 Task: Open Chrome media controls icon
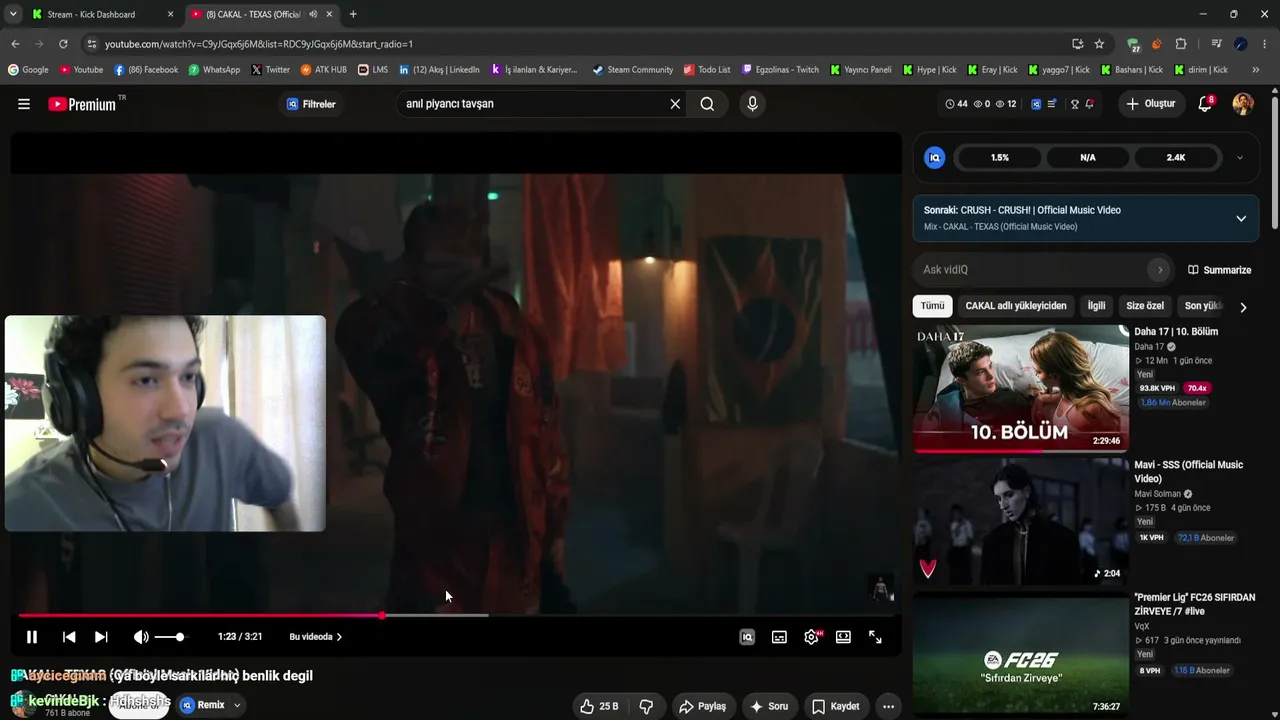(x=1216, y=44)
